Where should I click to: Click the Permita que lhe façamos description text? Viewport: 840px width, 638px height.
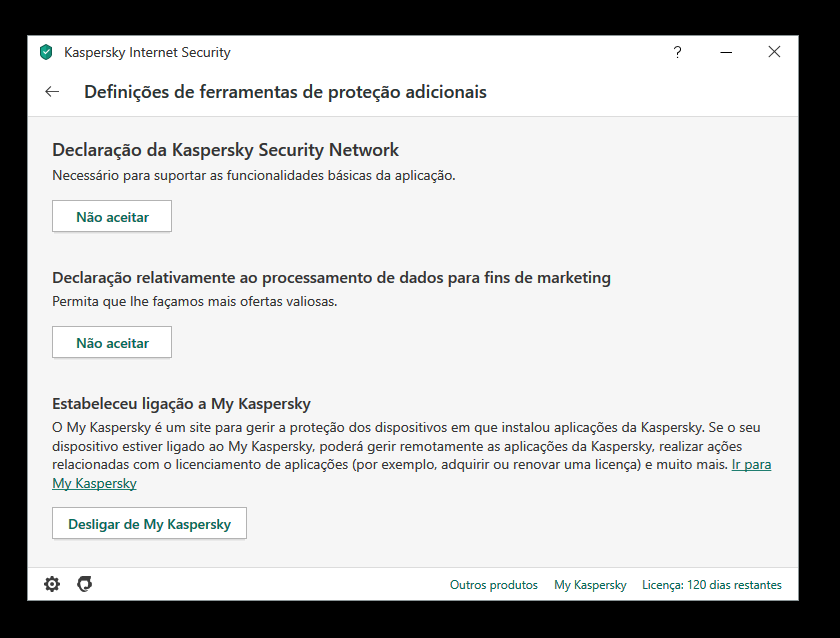[x=194, y=301]
